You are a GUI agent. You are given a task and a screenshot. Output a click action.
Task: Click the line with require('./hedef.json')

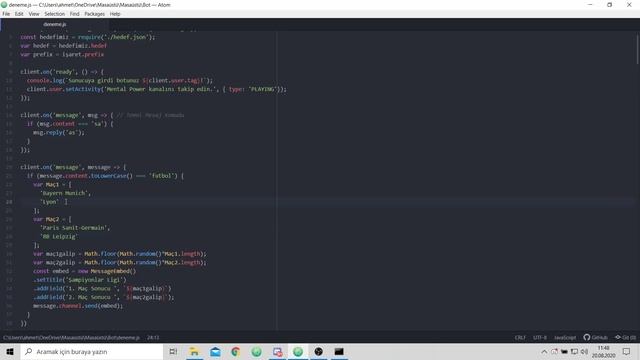(x=88, y=37)
